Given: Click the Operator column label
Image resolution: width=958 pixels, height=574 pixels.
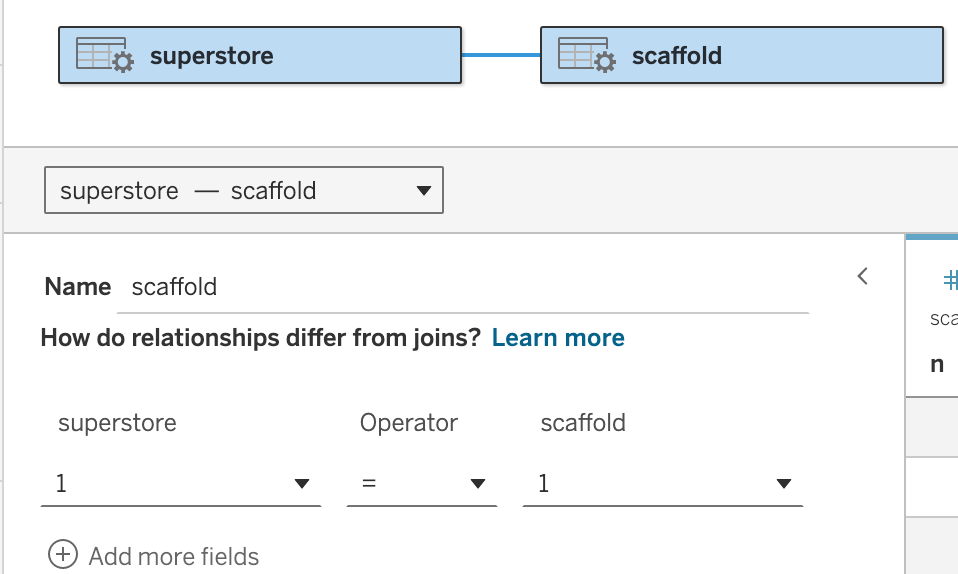Looking at the screenshot, I should click(x=408, y=423).
